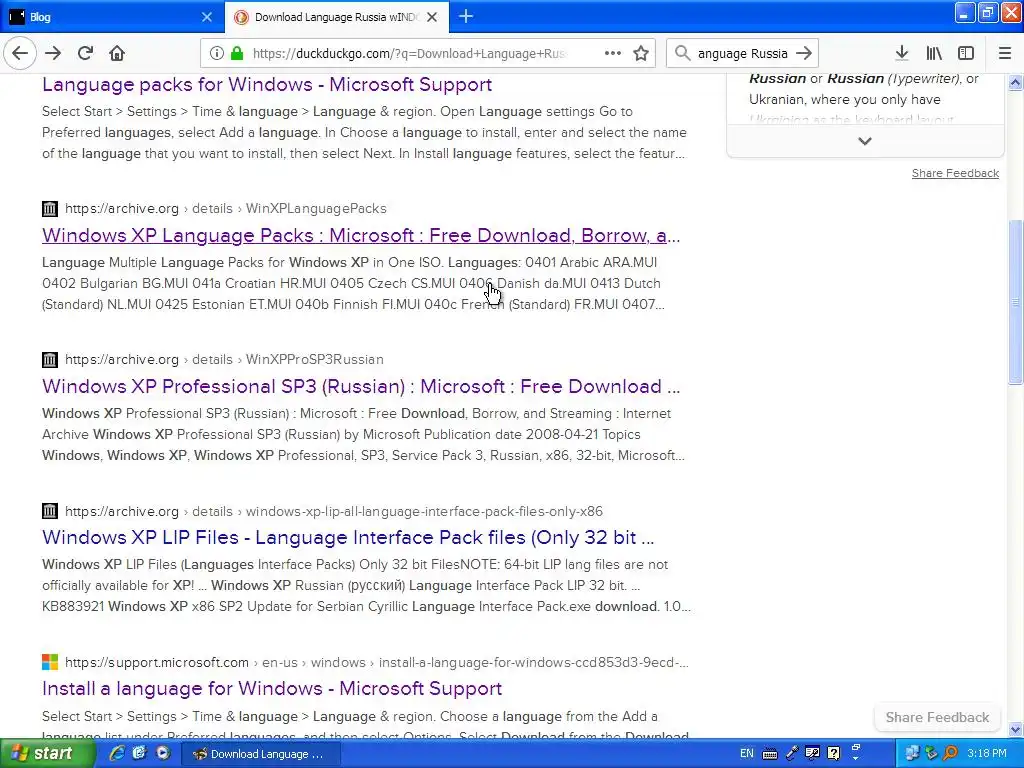The image size is (1024, 768).
Task: Toggle the Firefox sidebar panel
Action: tap(966, 54)
